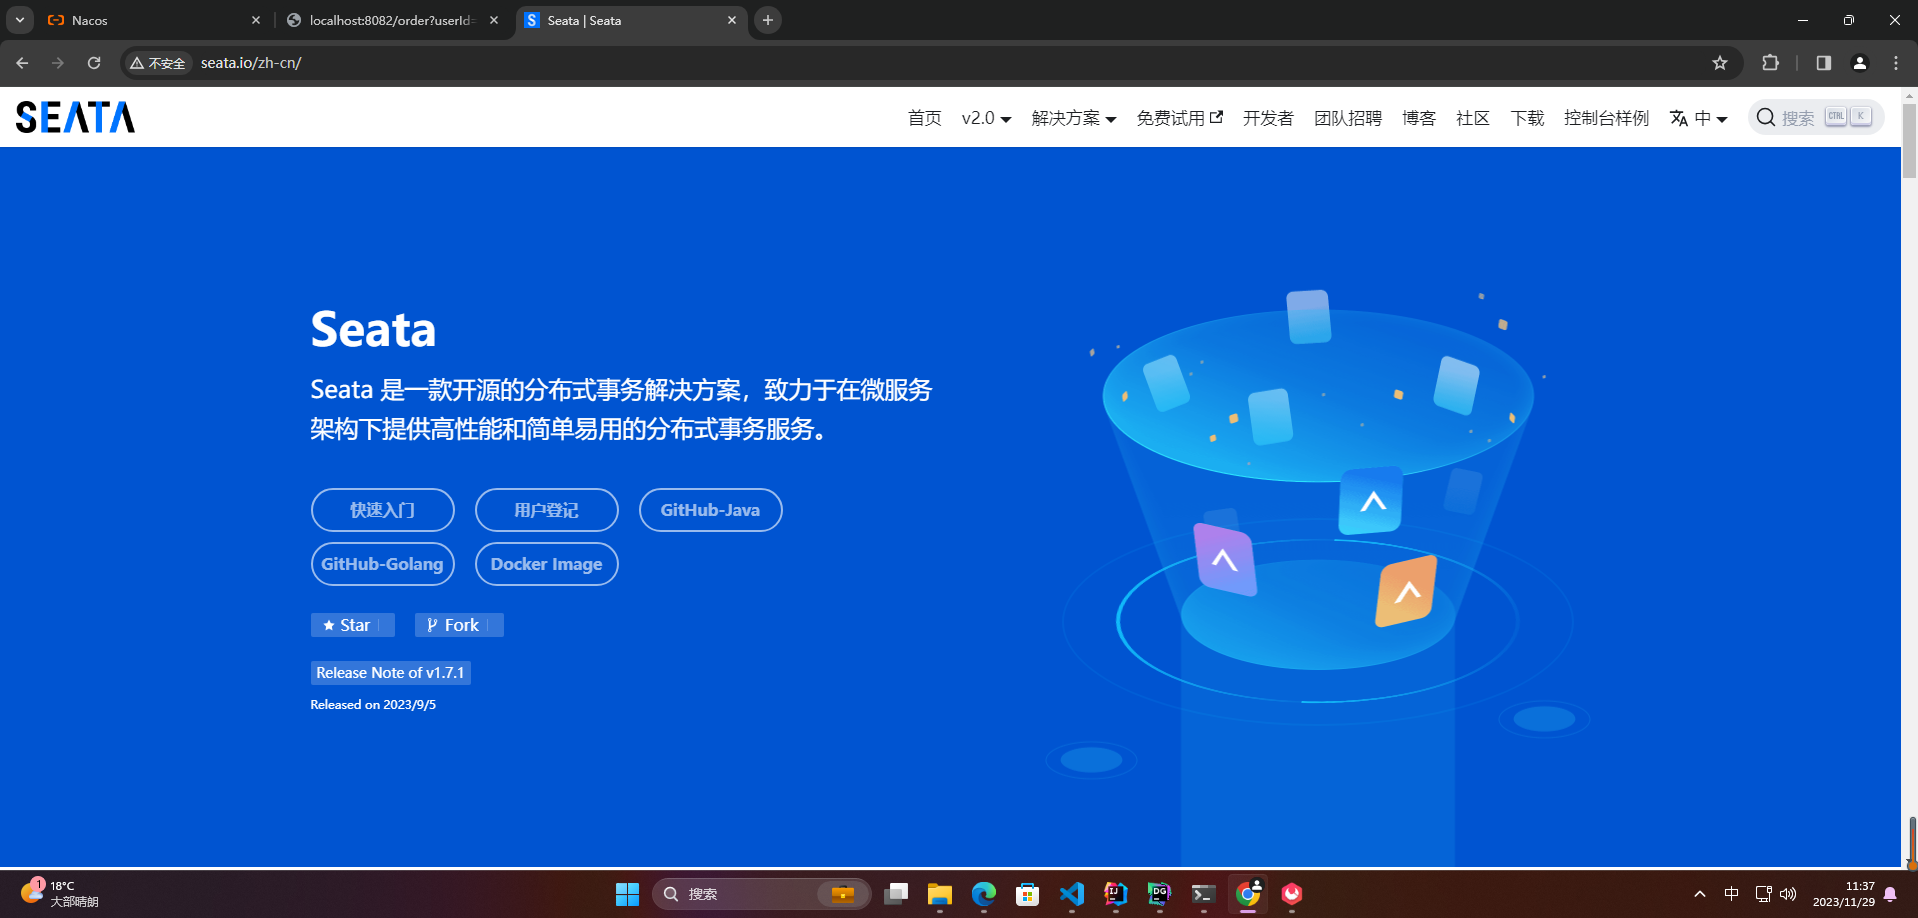
Task: Open the 下载 navigation item
Action: coord(1527,118)
